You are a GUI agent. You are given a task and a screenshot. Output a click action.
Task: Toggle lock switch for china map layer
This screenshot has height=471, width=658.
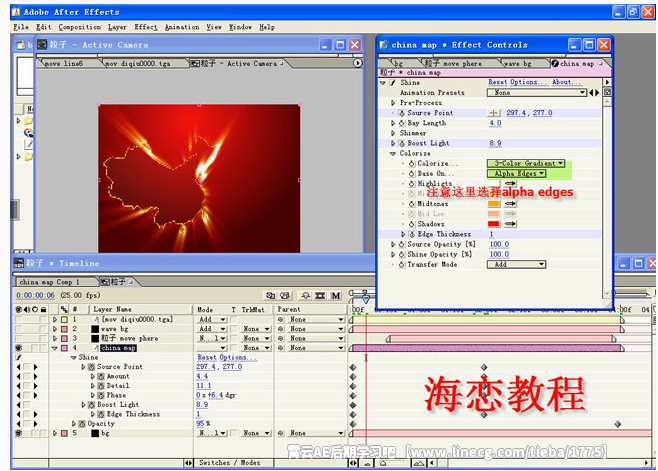coord(43,348)
